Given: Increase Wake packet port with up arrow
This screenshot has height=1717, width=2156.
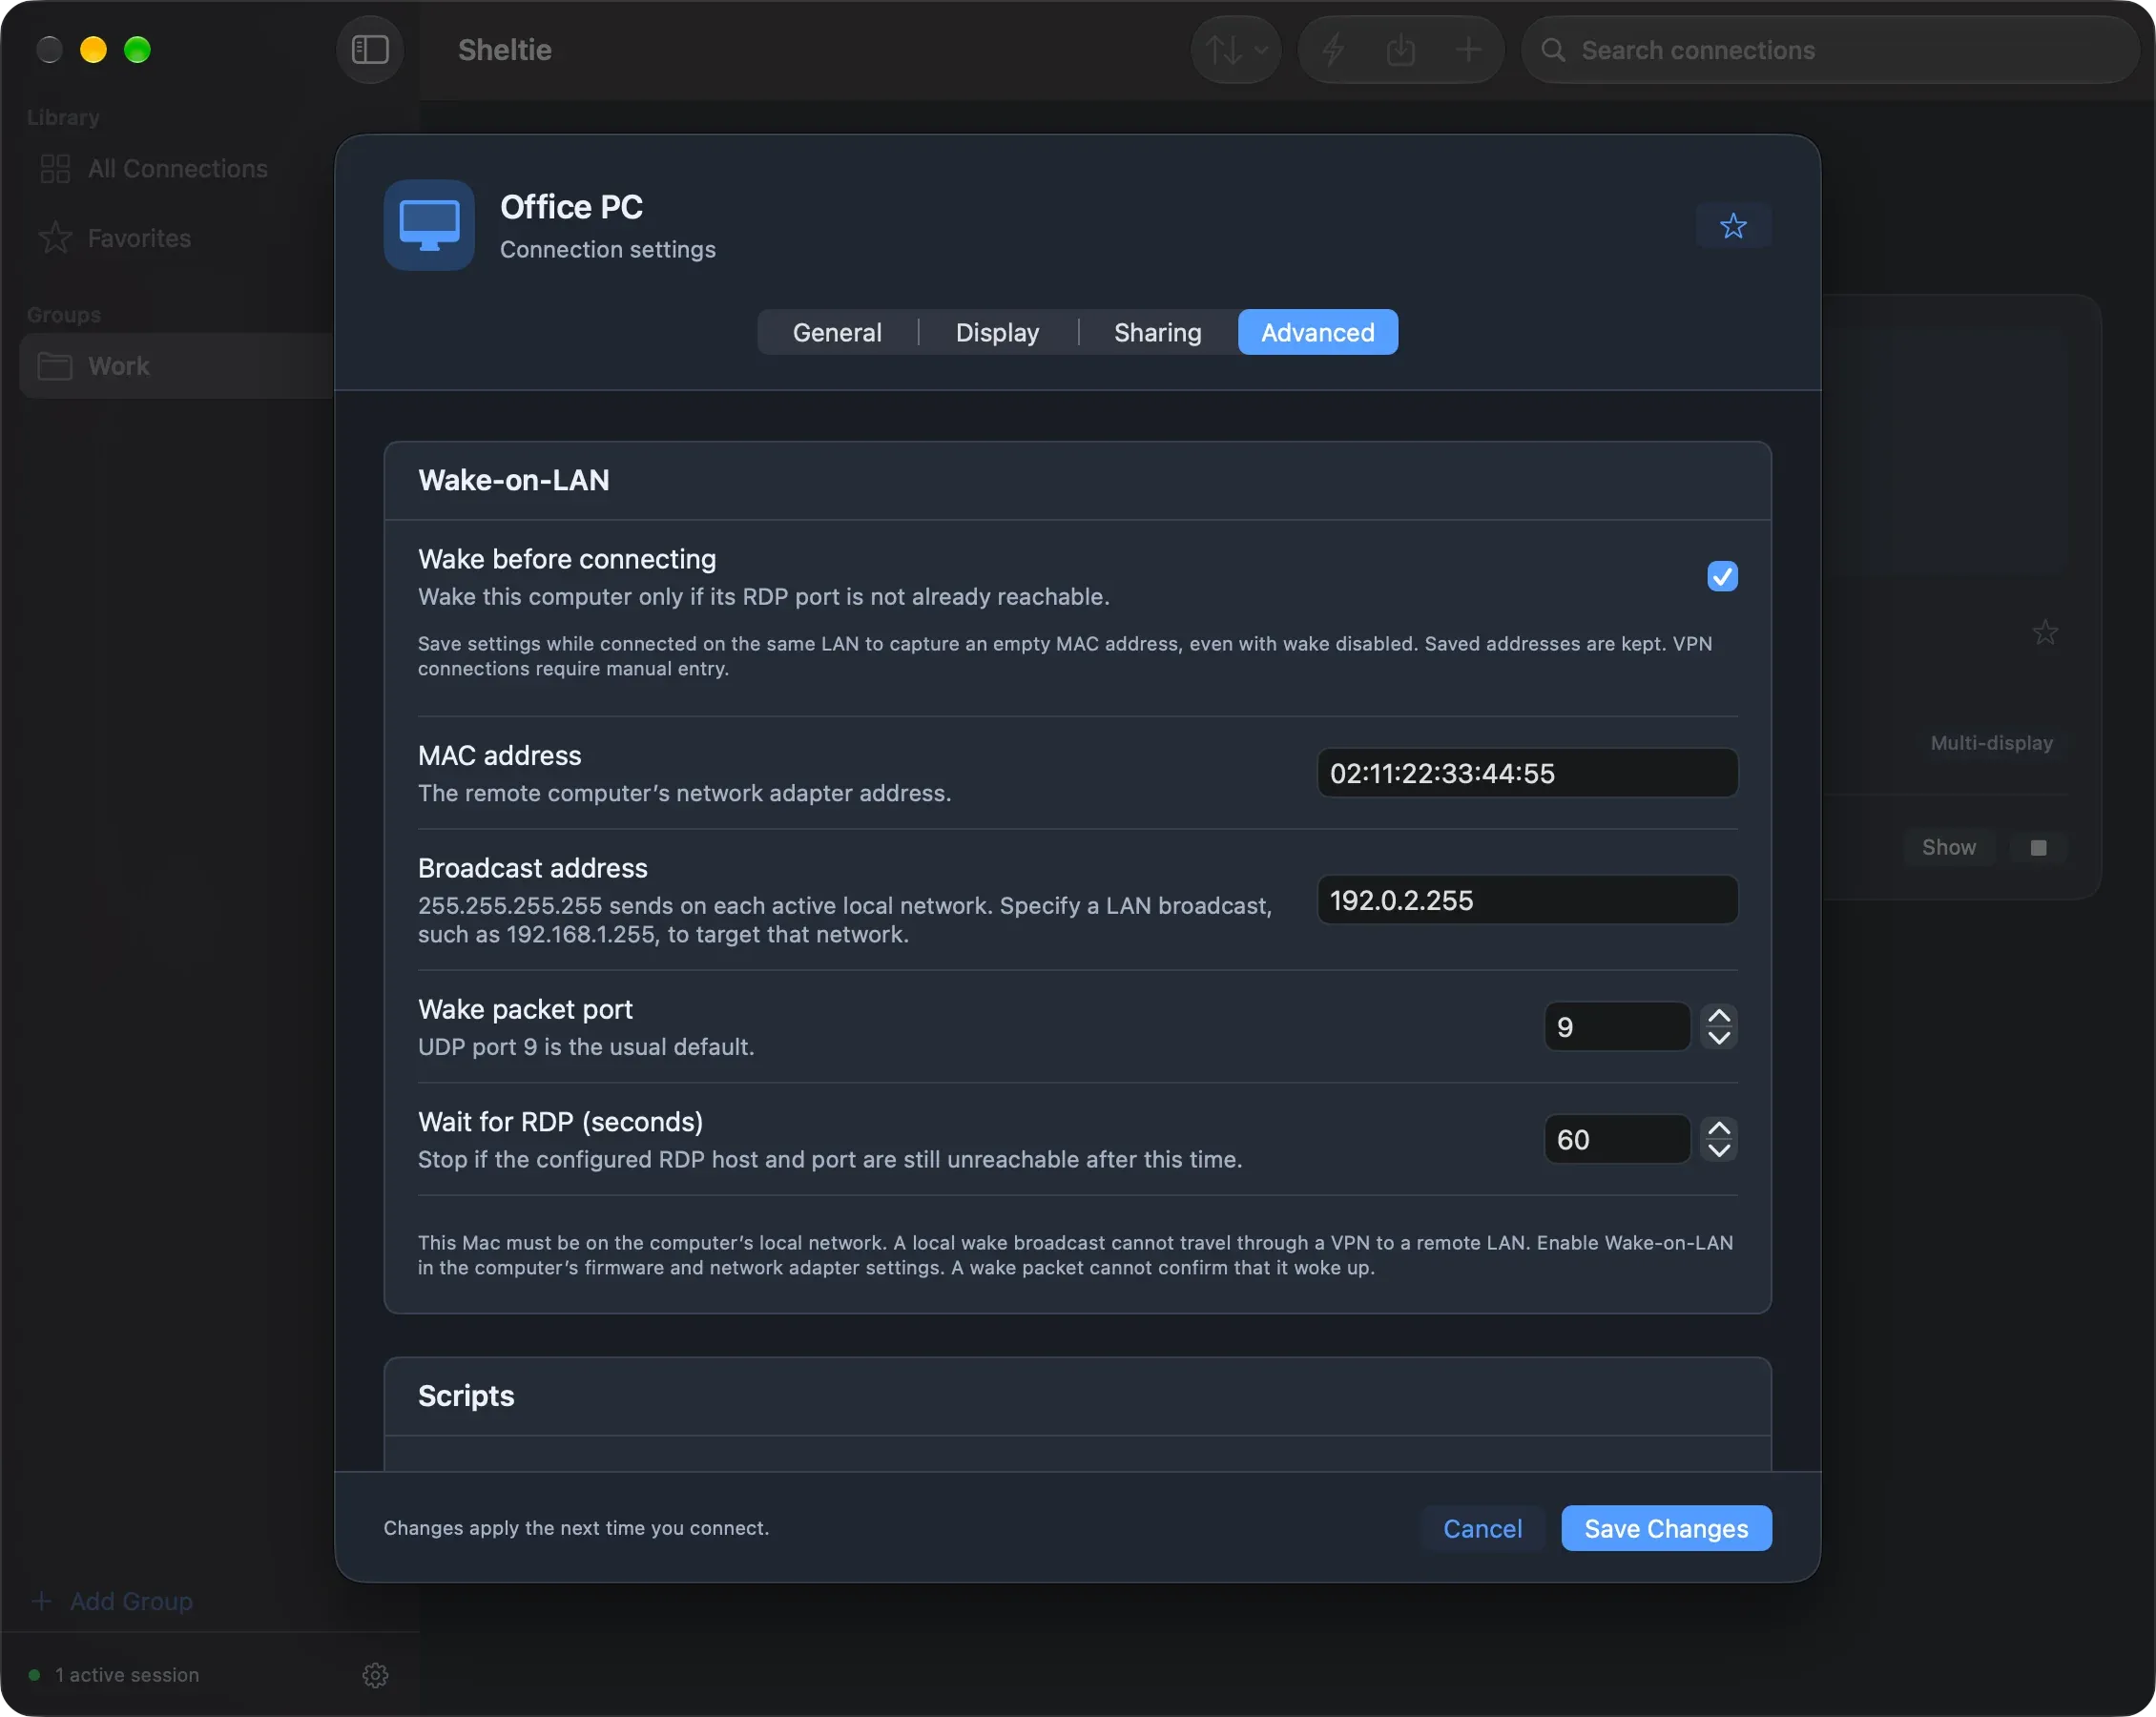Looking at the screenshot, I should pyautogui.click(x=1719, y=1016).
